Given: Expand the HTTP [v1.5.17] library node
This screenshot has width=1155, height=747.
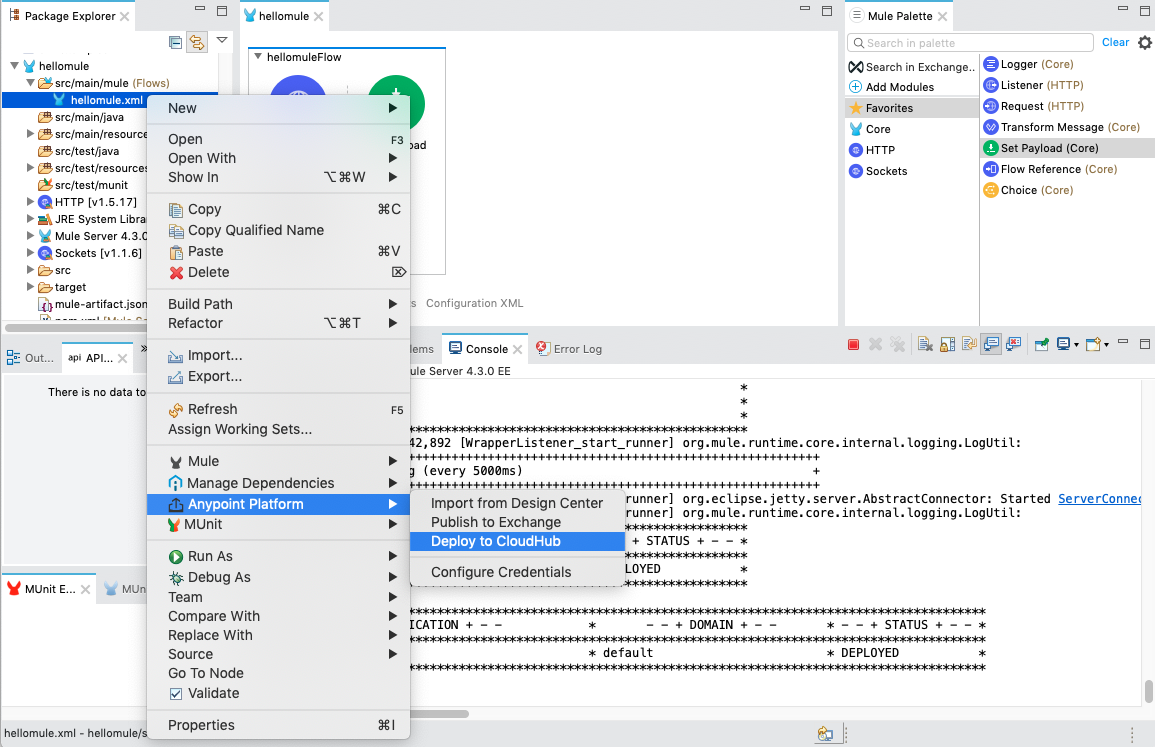Looking at the screenshot, I should click(31, 202).
